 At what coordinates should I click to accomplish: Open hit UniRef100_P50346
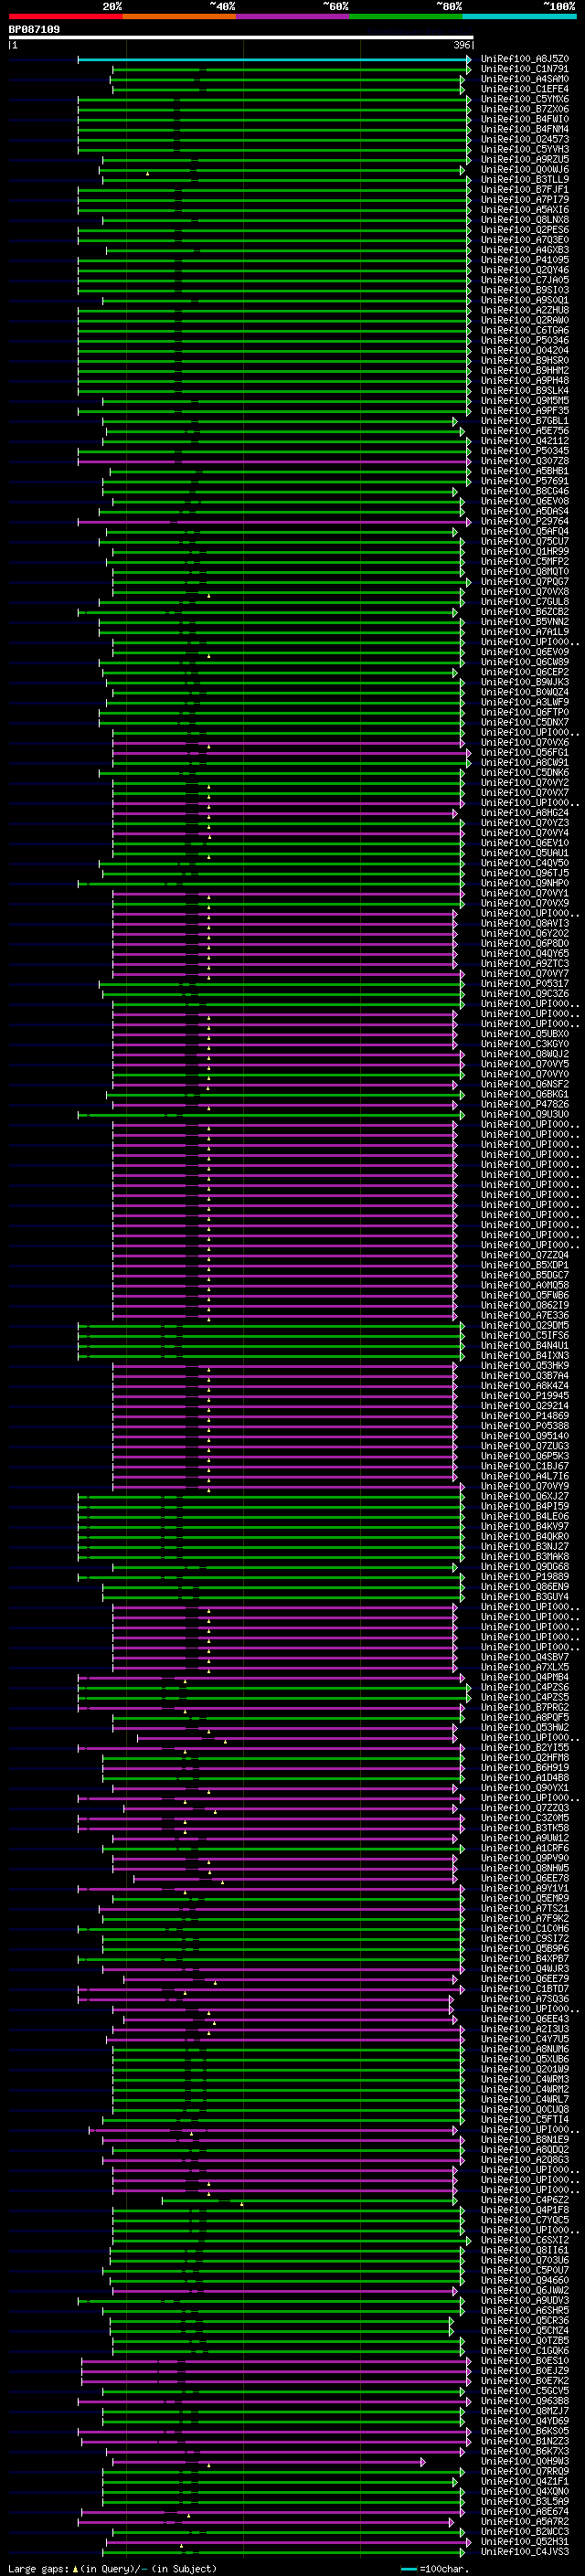click(525, 340)
